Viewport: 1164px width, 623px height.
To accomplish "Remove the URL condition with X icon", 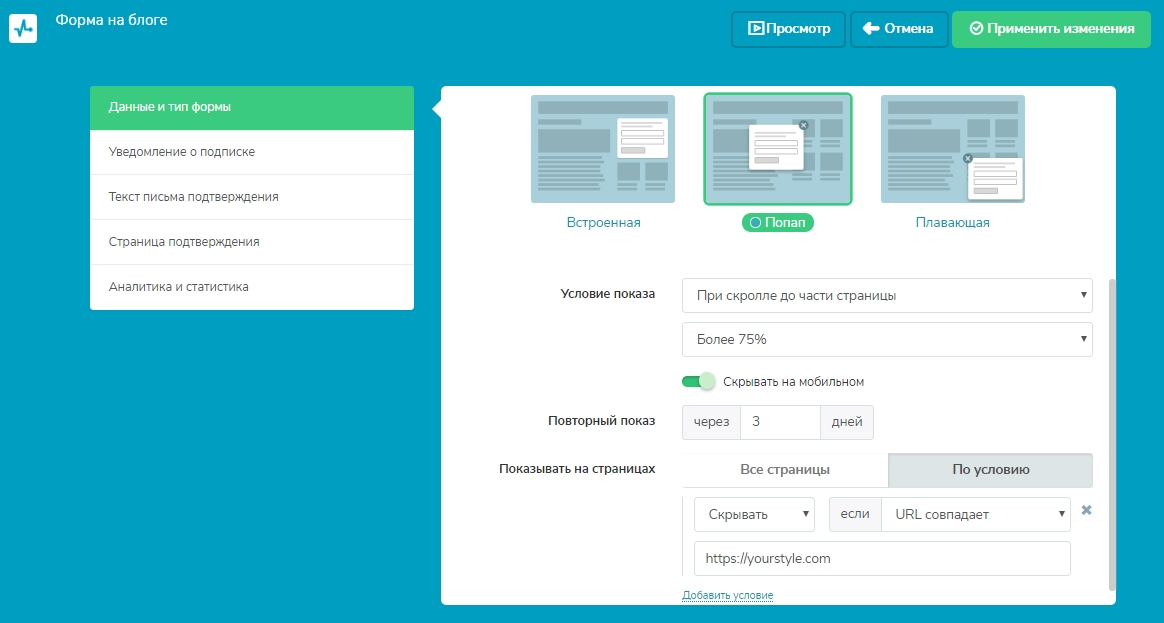I will click(x=1086, y=511).
